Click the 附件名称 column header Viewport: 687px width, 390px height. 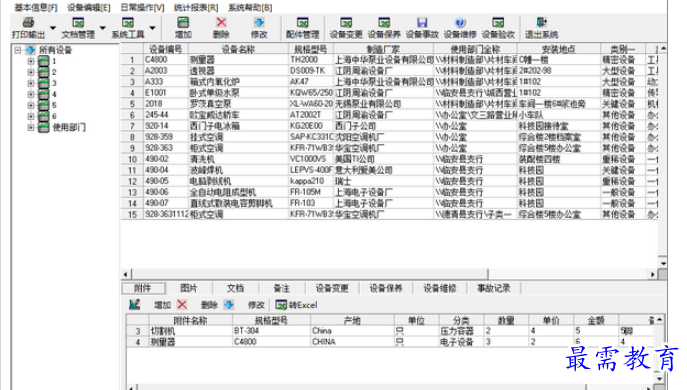191,320
